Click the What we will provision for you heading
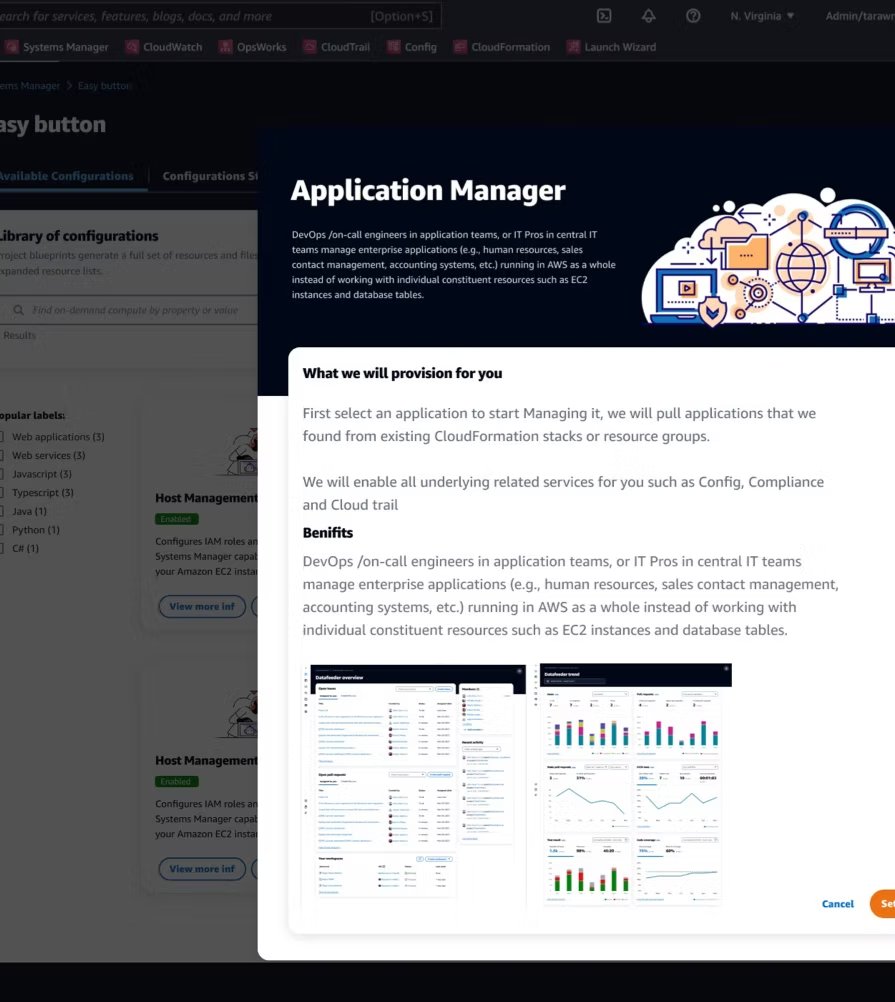The height and width of the screenshot is (1002, 895). tap(402, 373)
